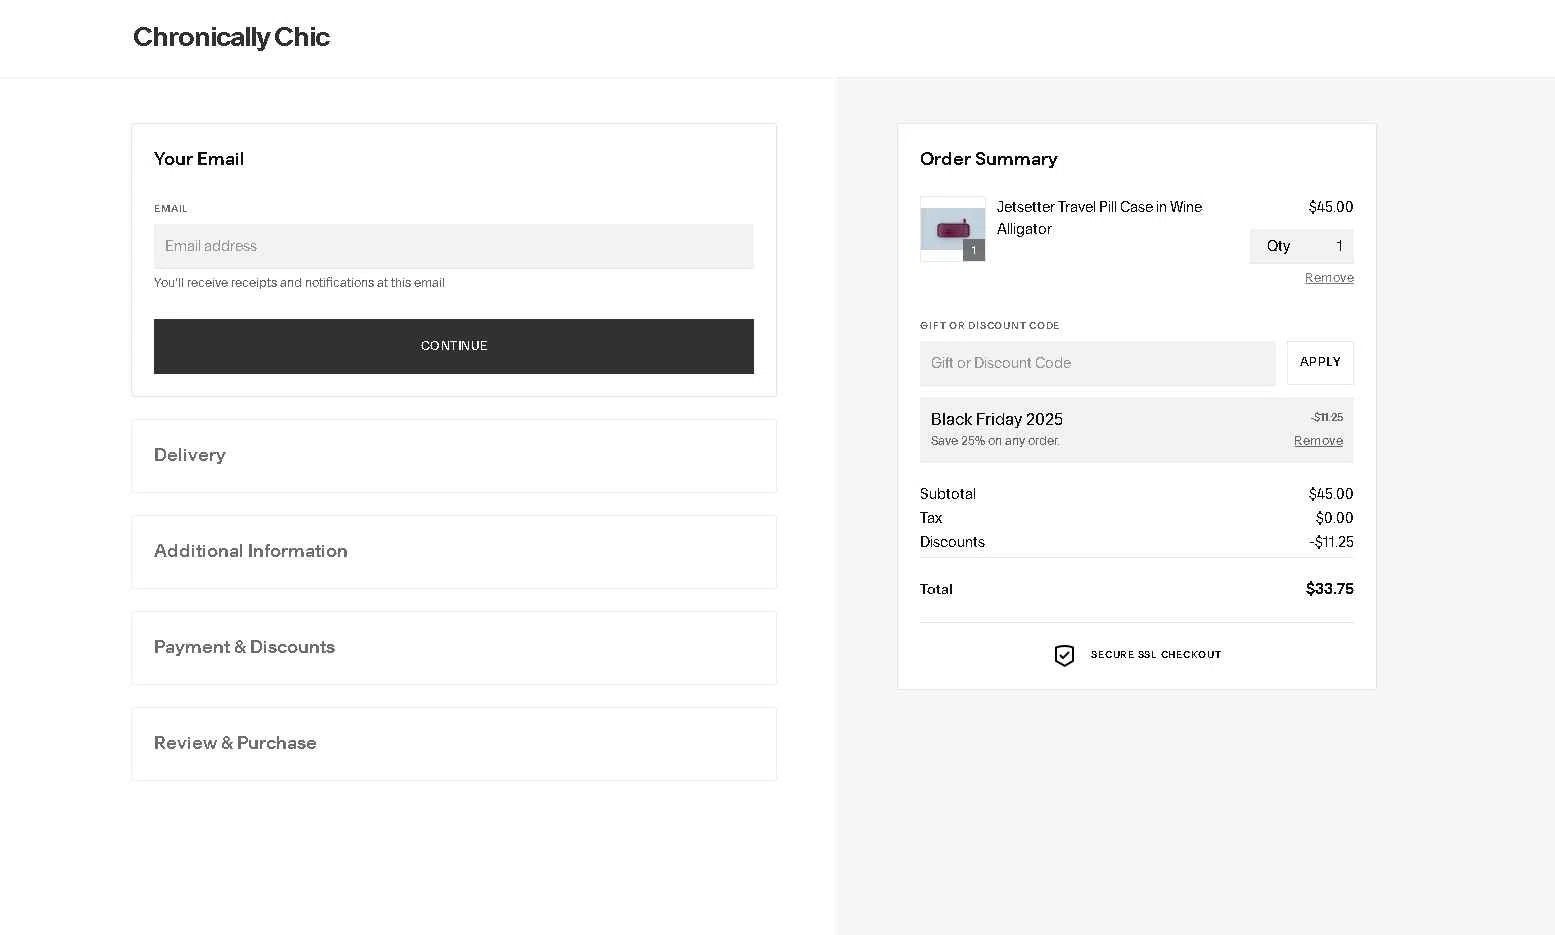
Task: Open the Jetsetter Pill Case product thumbnail
Action: (952, 229)
